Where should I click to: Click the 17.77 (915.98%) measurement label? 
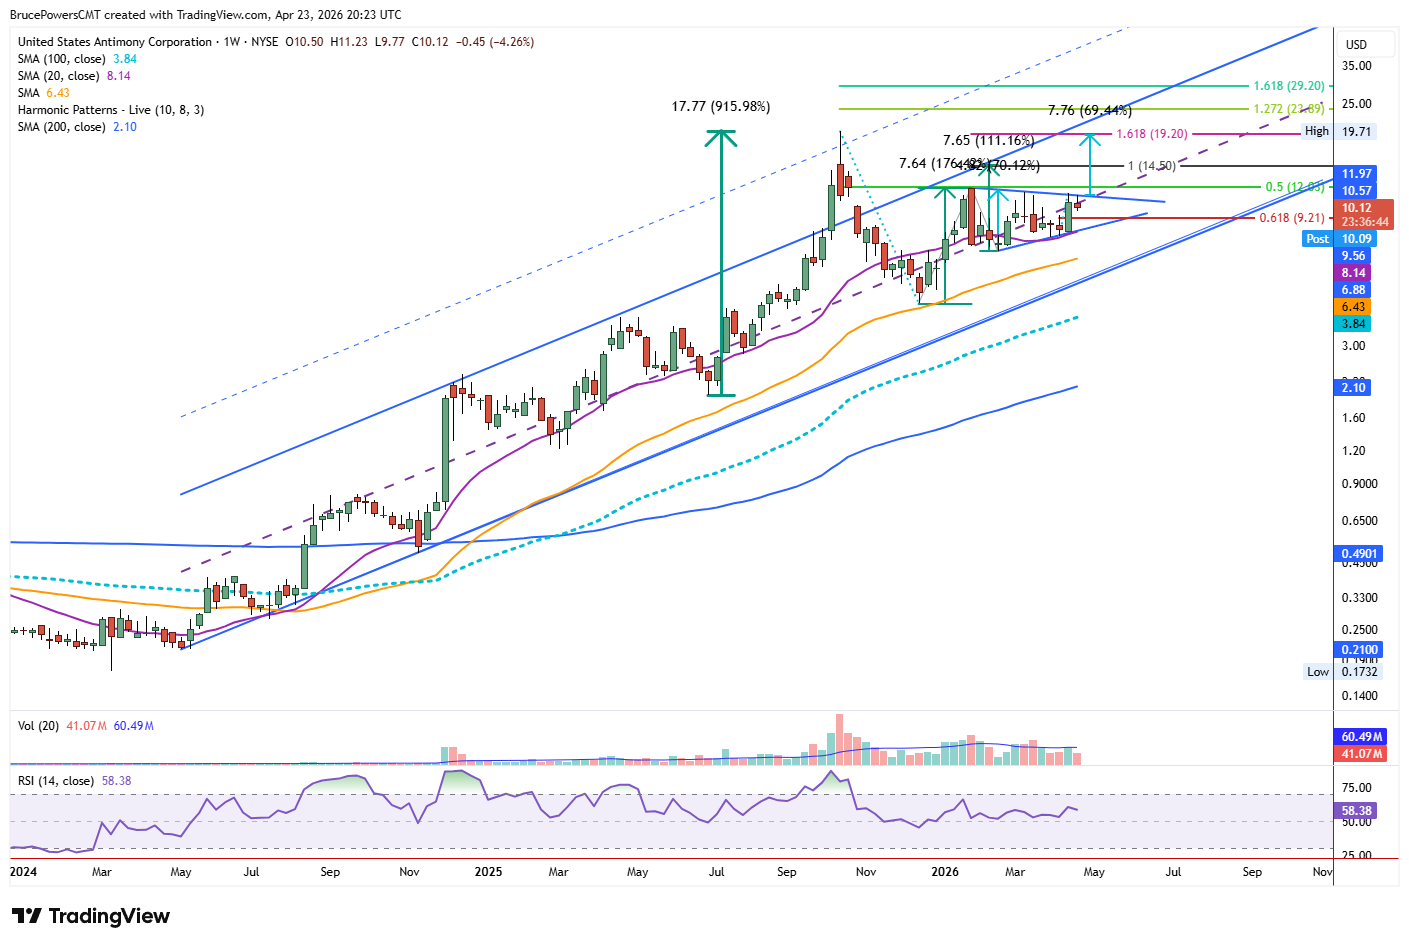click(721, 107)
